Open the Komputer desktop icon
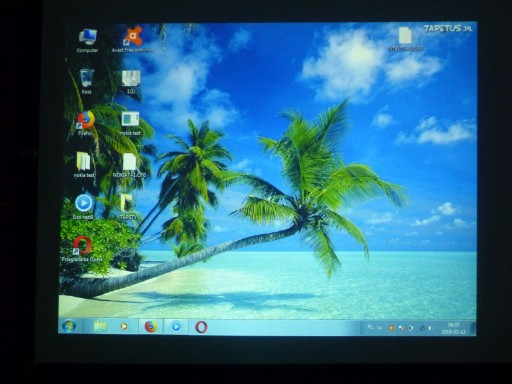Screen dimensions: 512x384 pos(87,41)
